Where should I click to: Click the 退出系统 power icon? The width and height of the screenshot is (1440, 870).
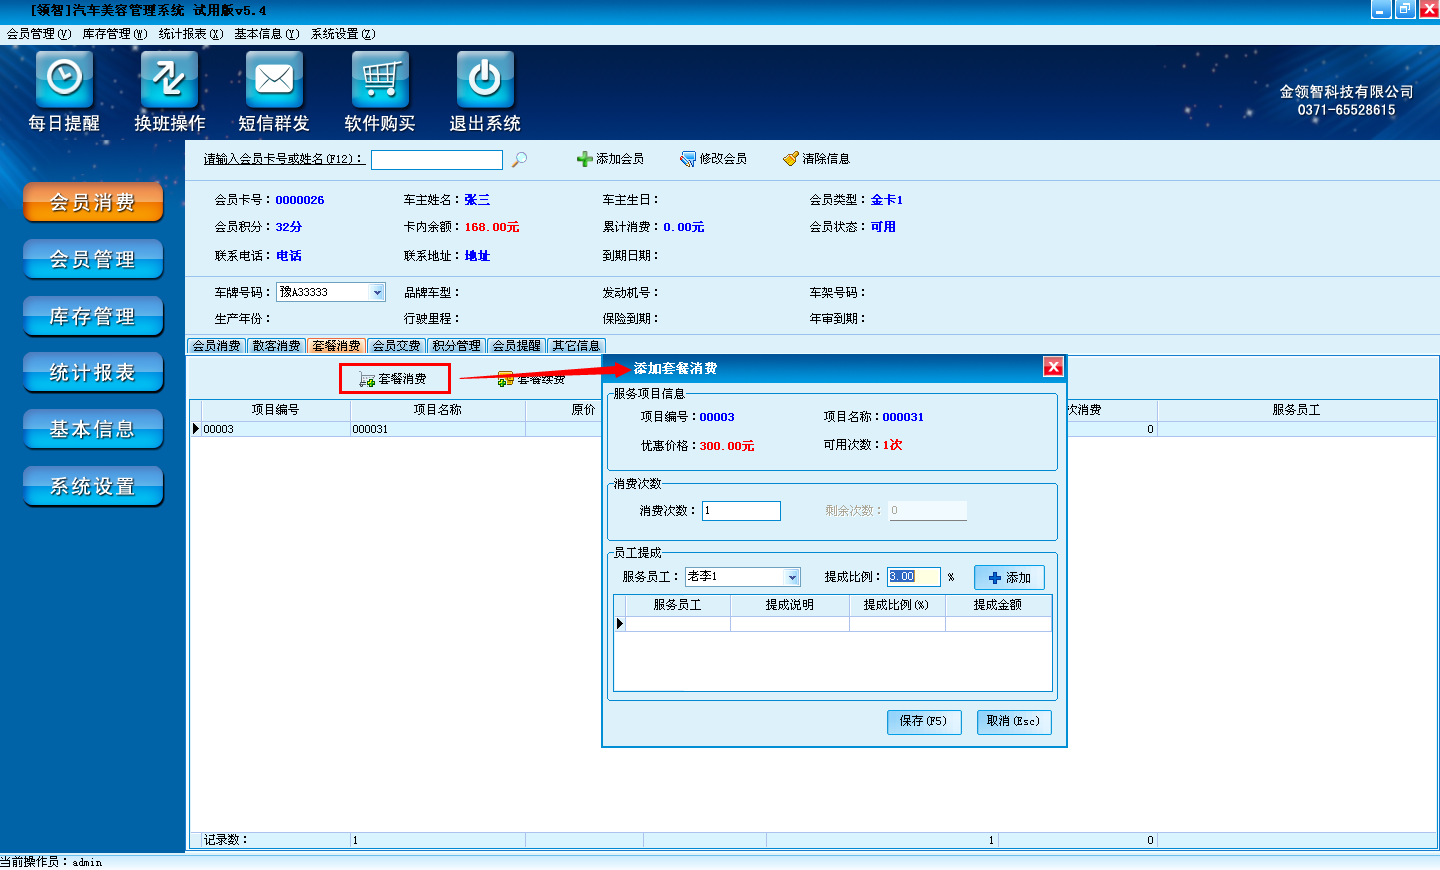pyautogui.click(x=485, y=79)
